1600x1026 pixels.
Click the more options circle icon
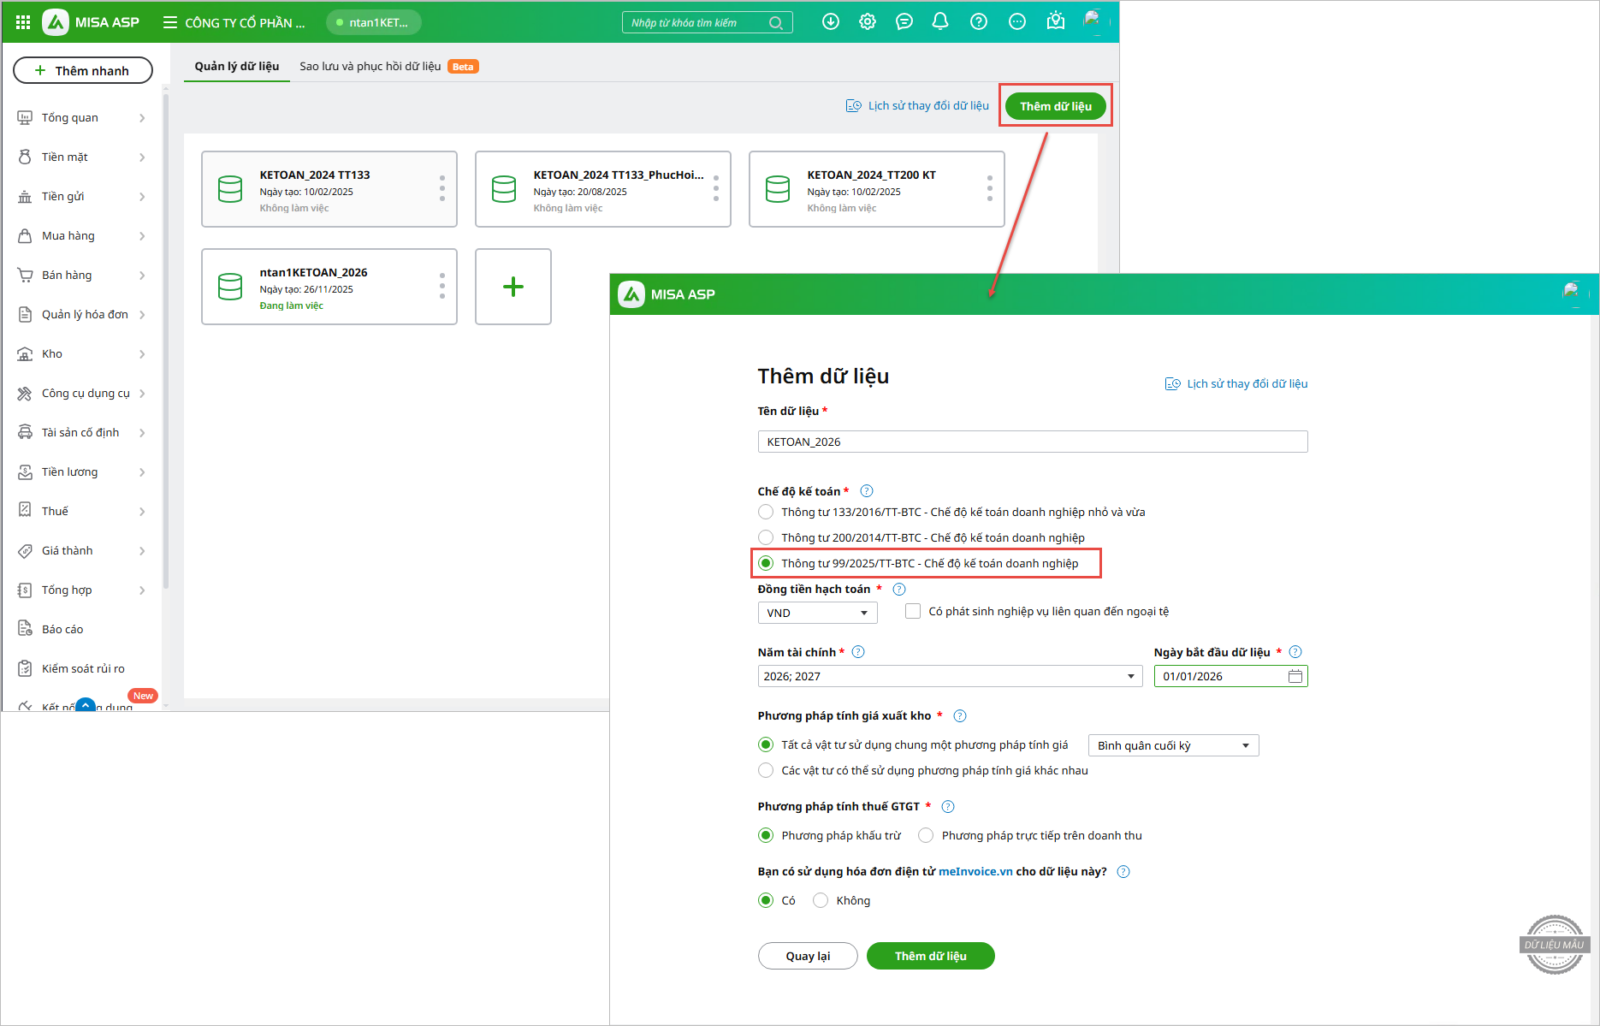point(1017,21)
